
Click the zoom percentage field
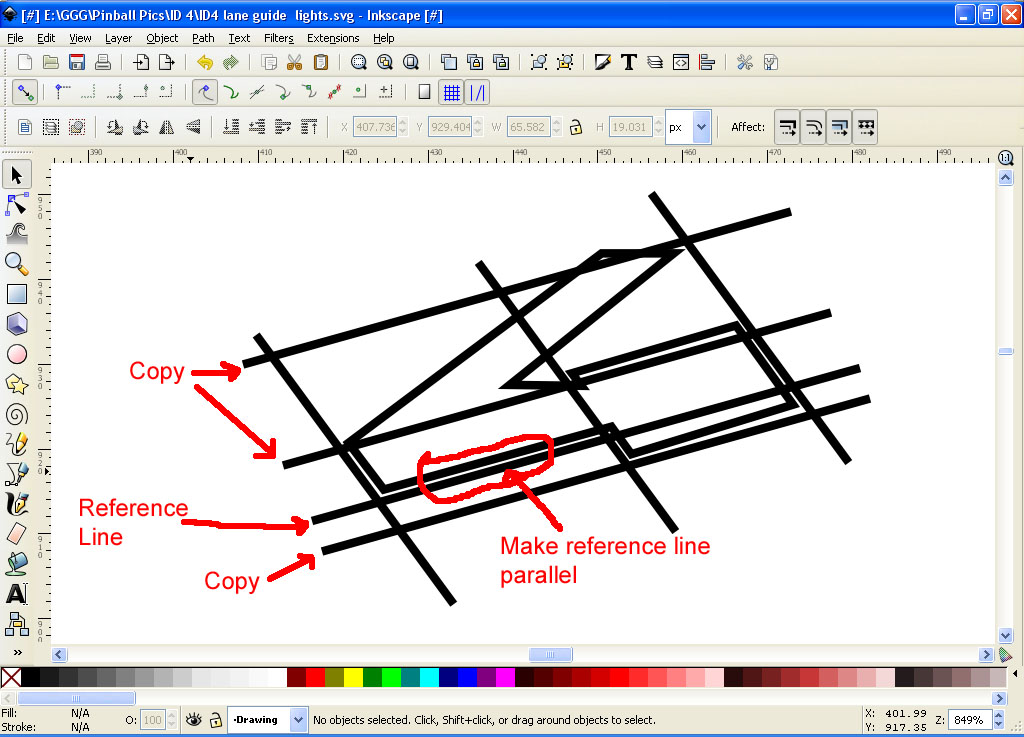[x=972, y=719]
